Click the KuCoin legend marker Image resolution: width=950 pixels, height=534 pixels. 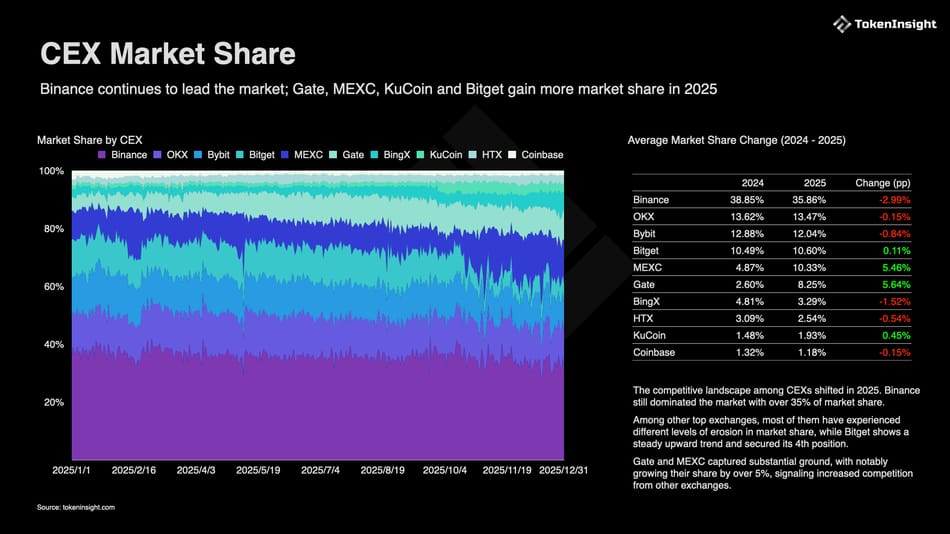(420, 155)
